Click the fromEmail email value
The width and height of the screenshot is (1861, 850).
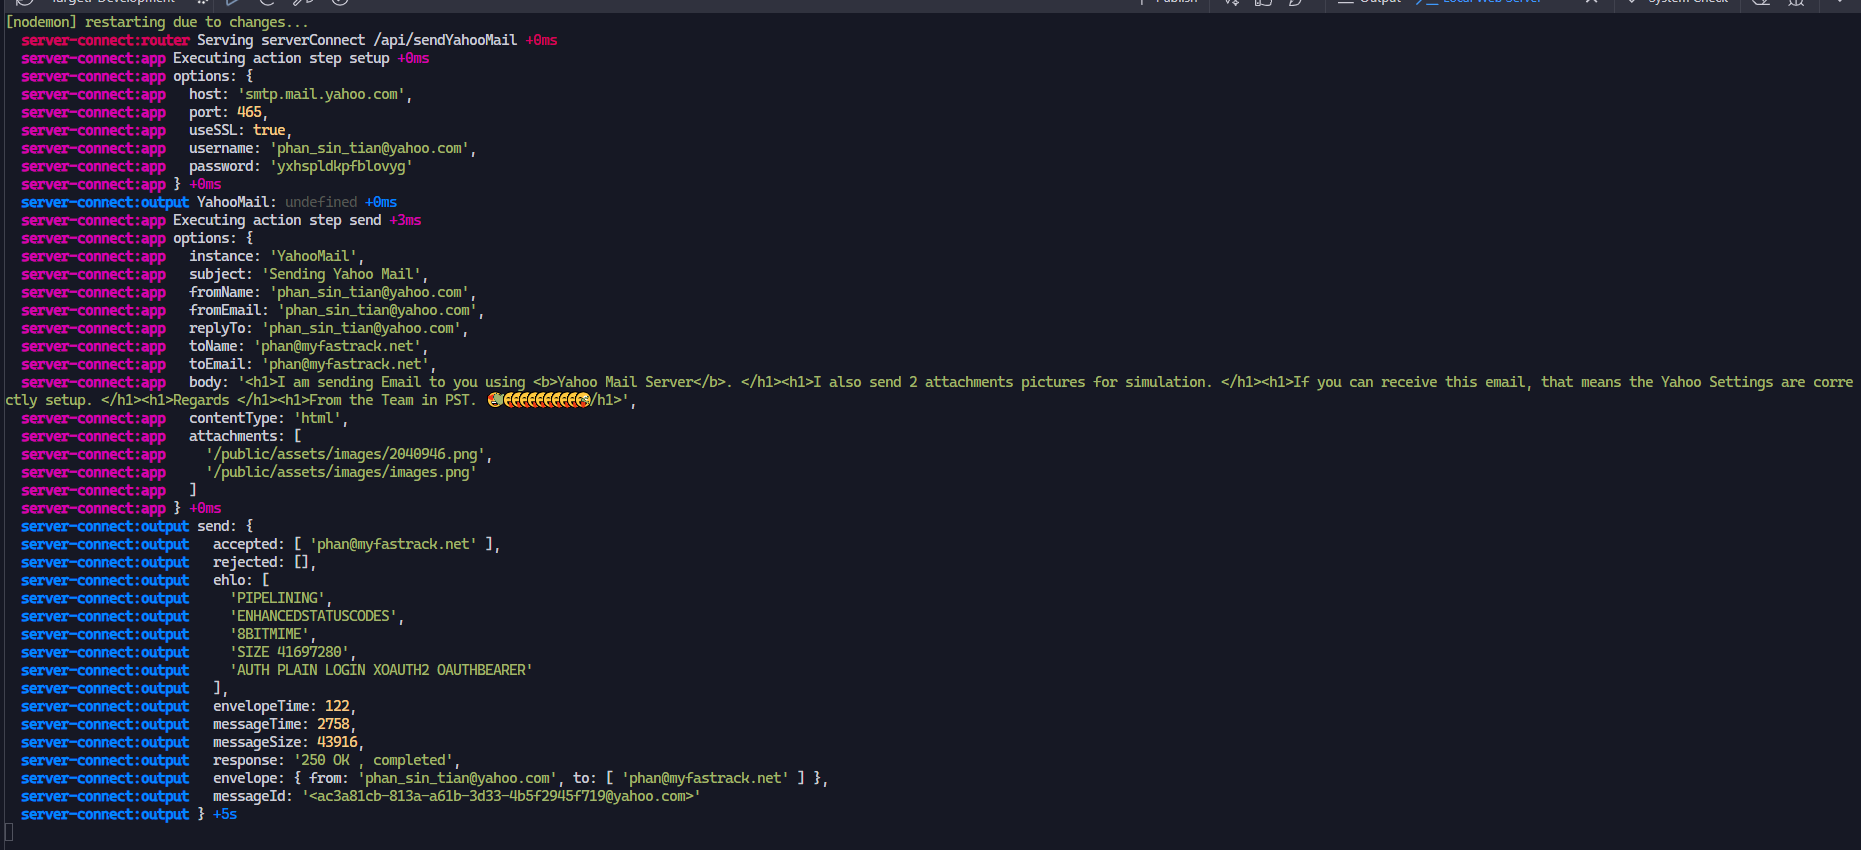377,310
